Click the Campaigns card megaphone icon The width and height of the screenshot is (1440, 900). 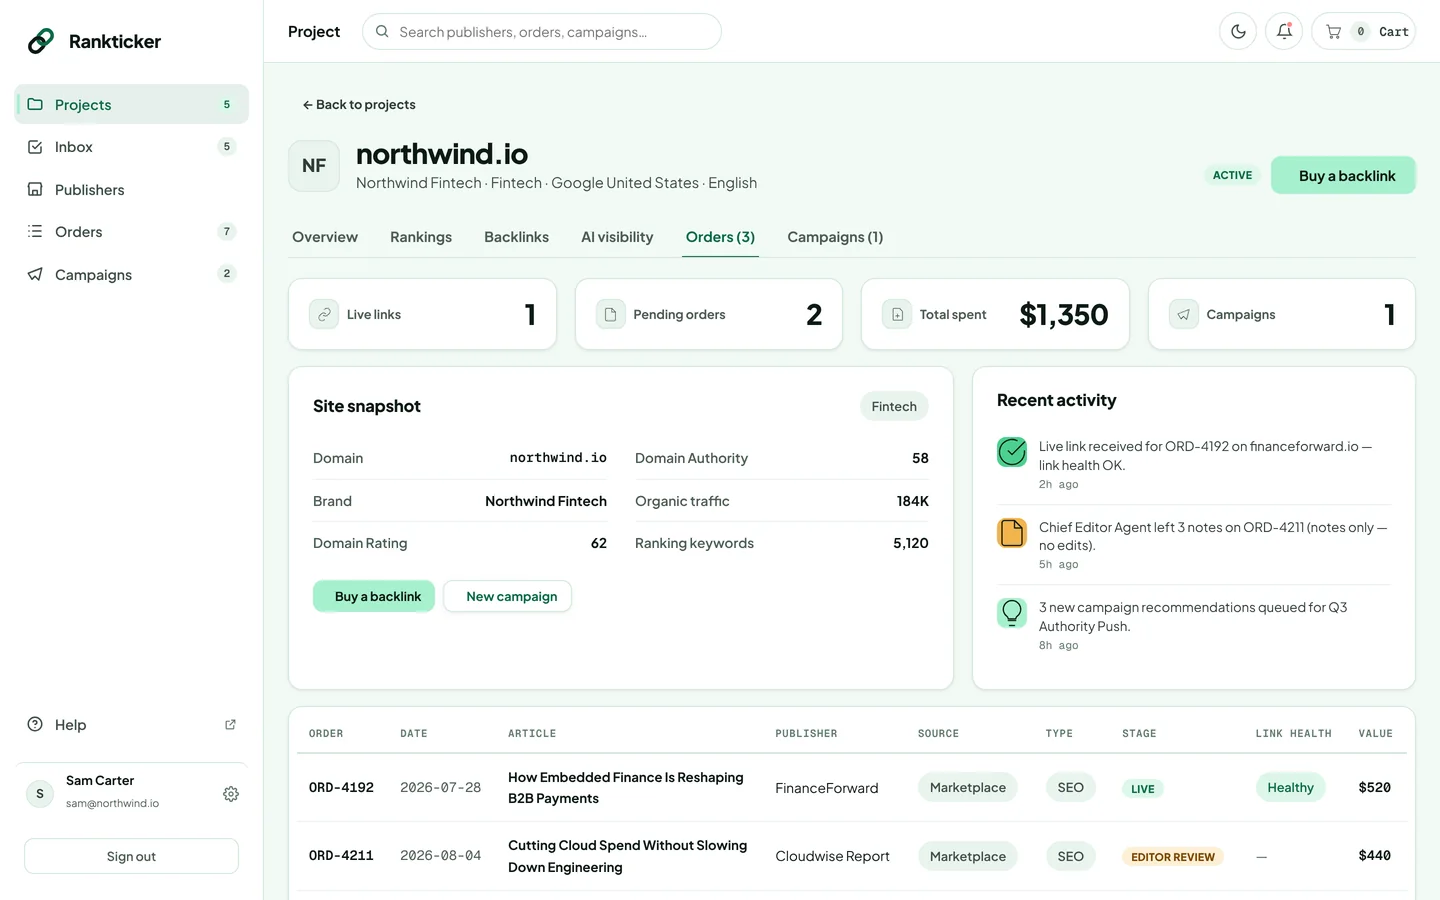click(x=1184, y=314)
